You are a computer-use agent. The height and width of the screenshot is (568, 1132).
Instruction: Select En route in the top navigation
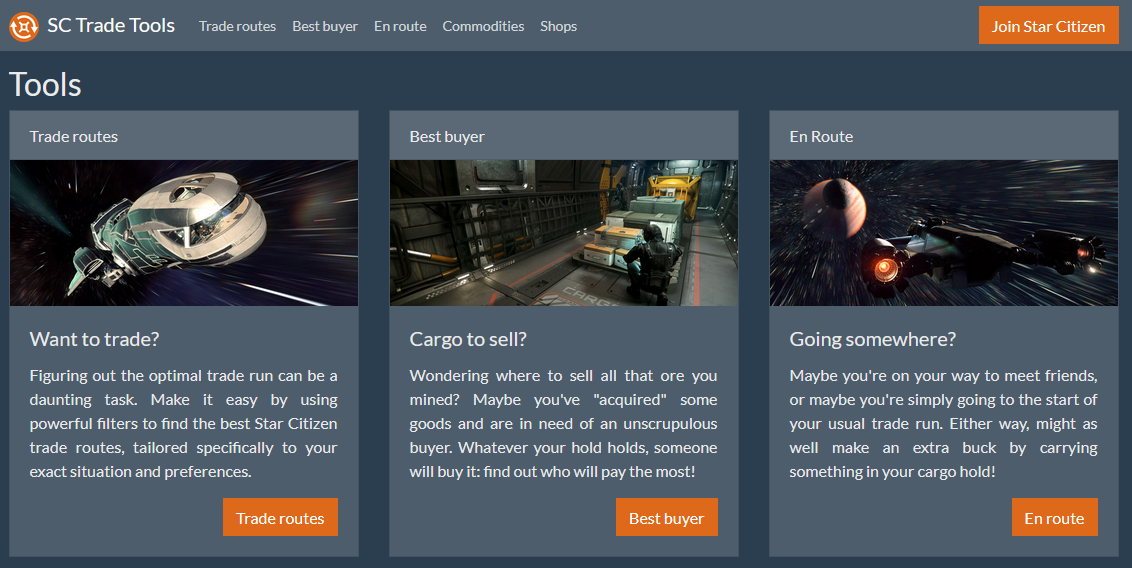point(400,26)
